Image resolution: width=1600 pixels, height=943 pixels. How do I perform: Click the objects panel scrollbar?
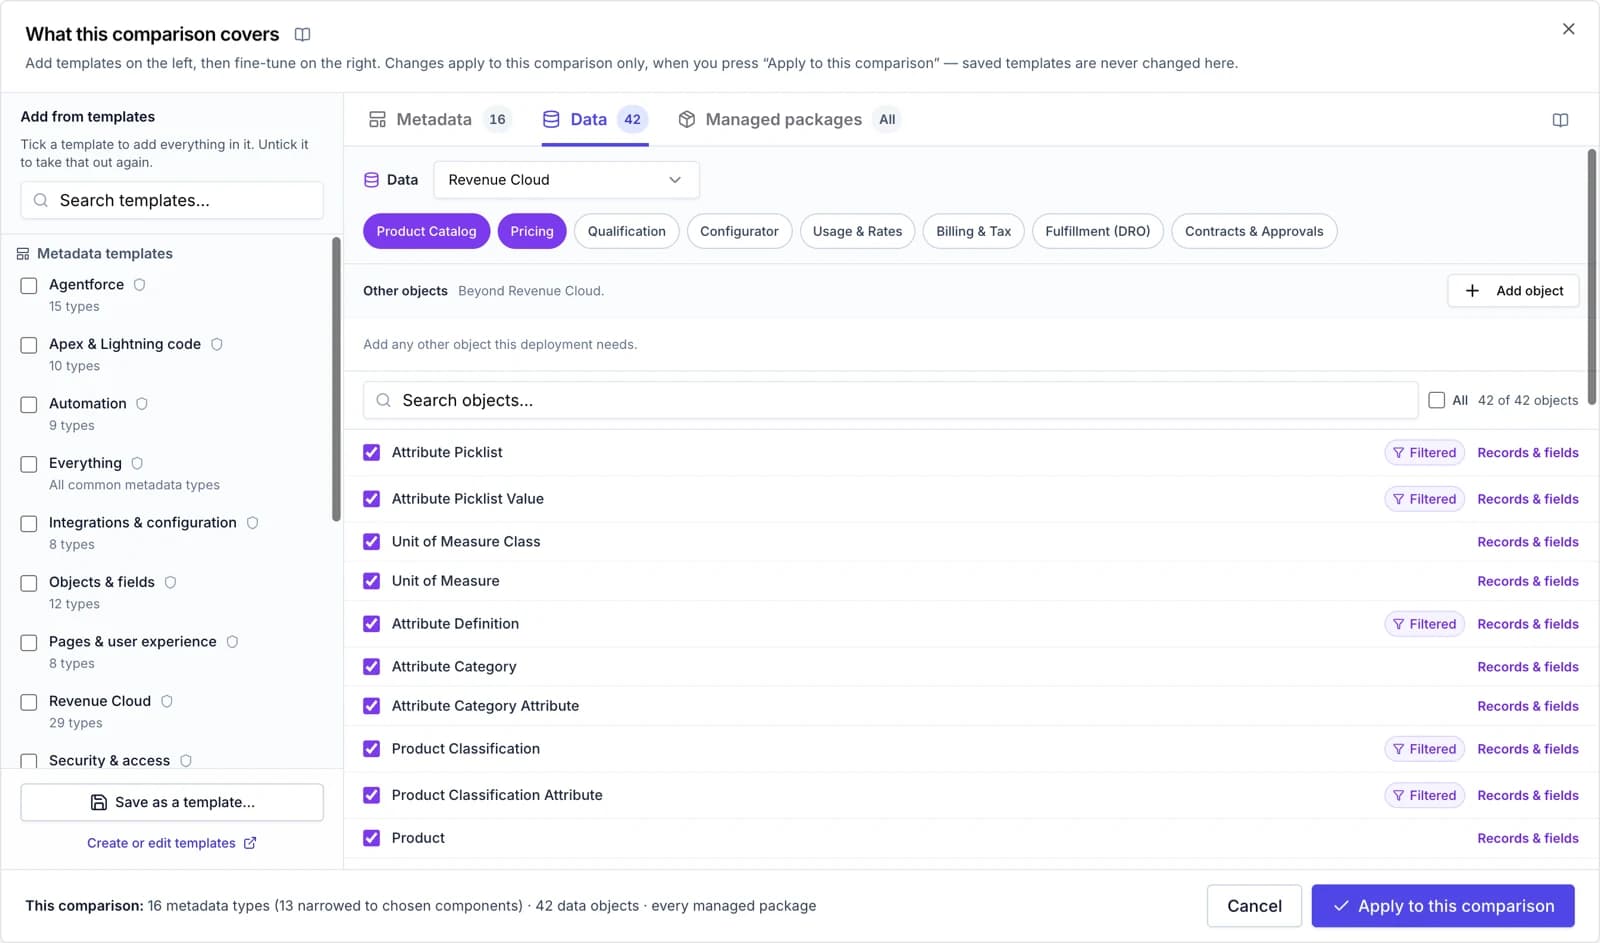tap(1591, 277)
